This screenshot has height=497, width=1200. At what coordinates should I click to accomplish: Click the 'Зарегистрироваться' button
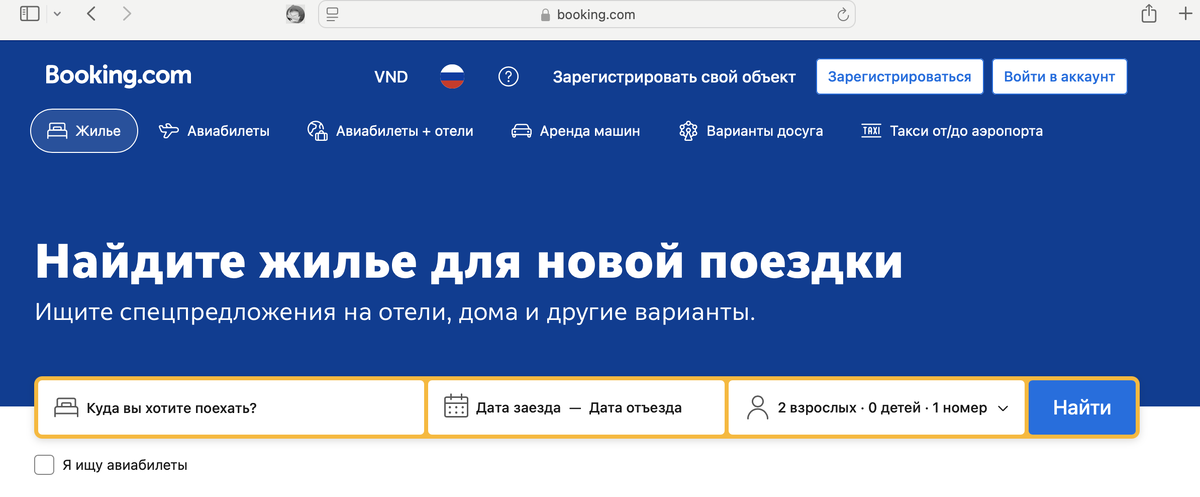[x=900, y=77]
